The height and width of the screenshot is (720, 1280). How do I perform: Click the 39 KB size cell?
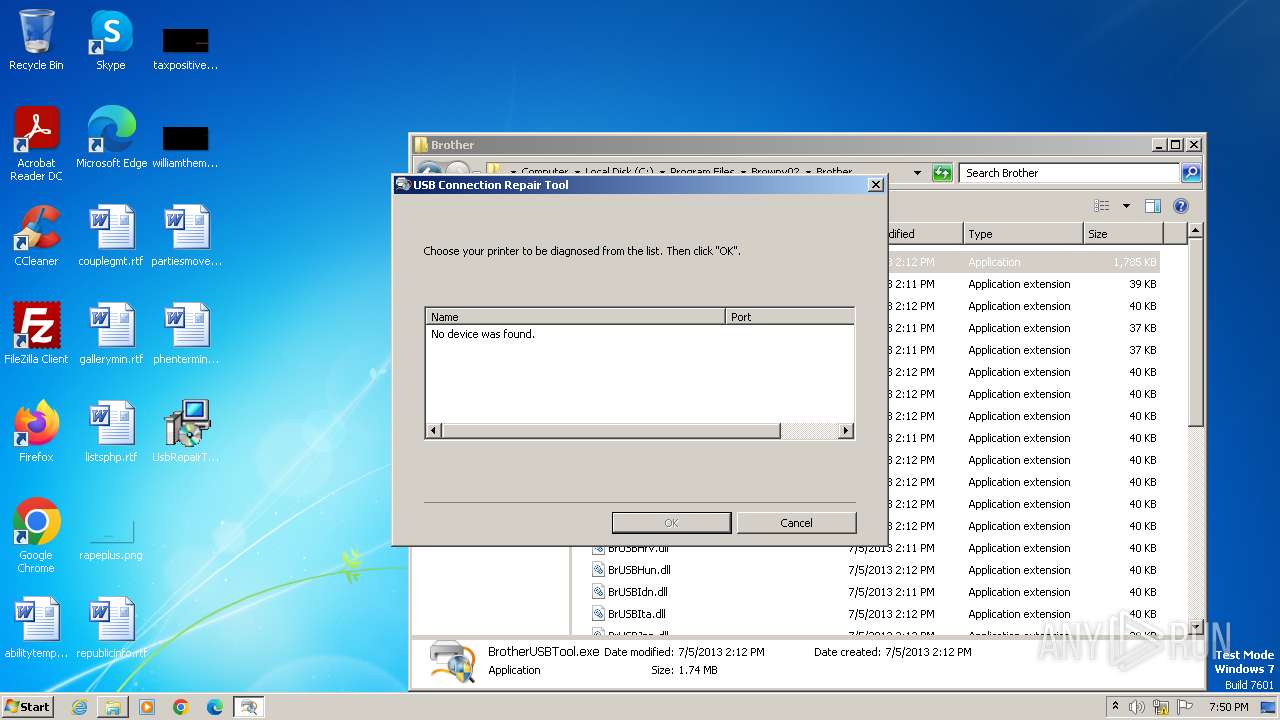(x=1142, y=284)
